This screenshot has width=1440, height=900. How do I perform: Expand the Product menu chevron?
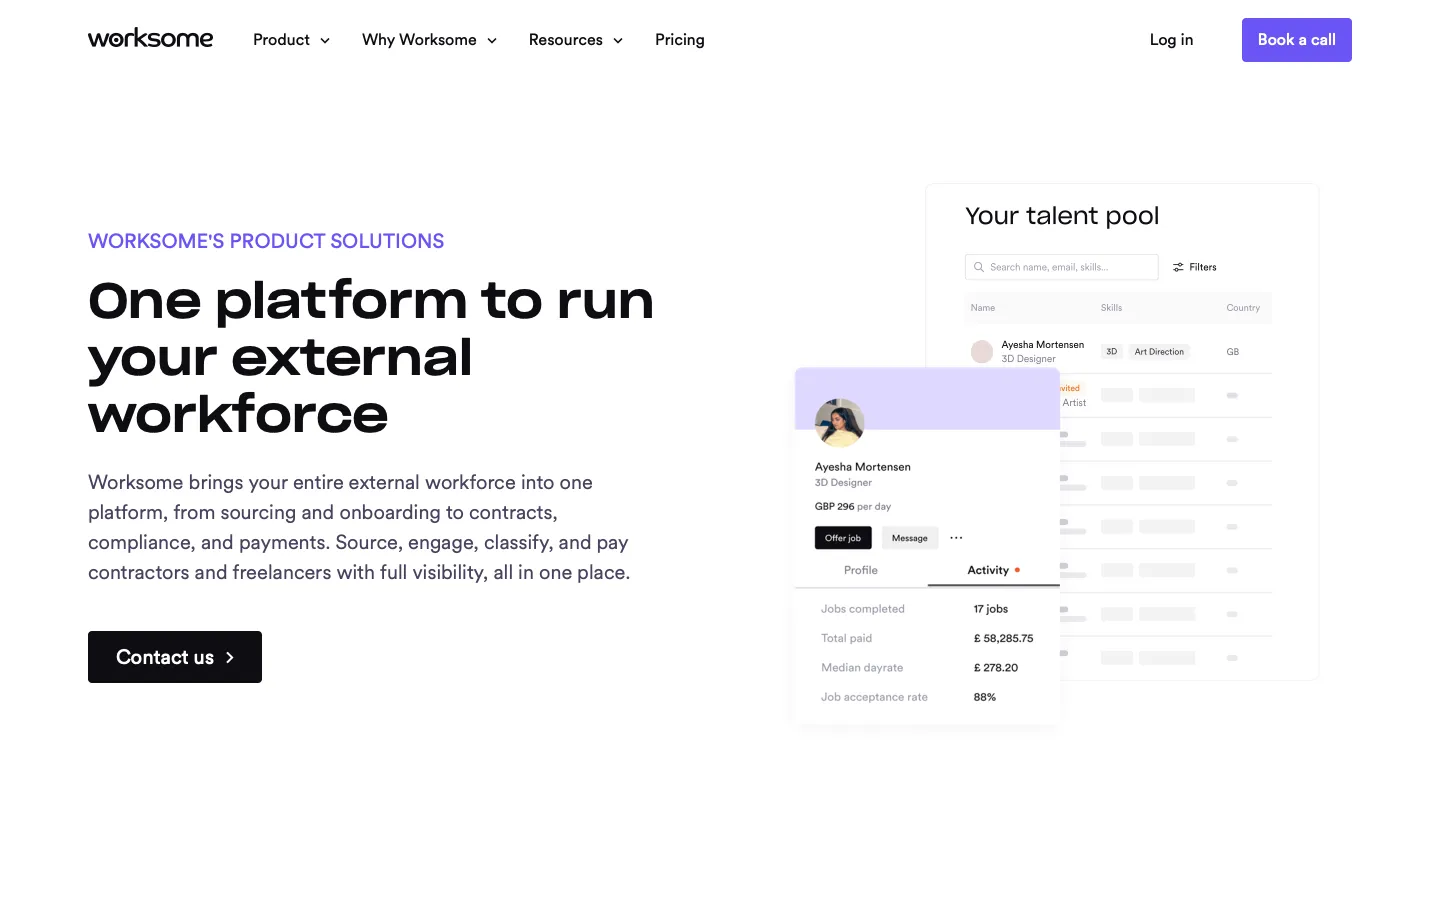point(325,41)
